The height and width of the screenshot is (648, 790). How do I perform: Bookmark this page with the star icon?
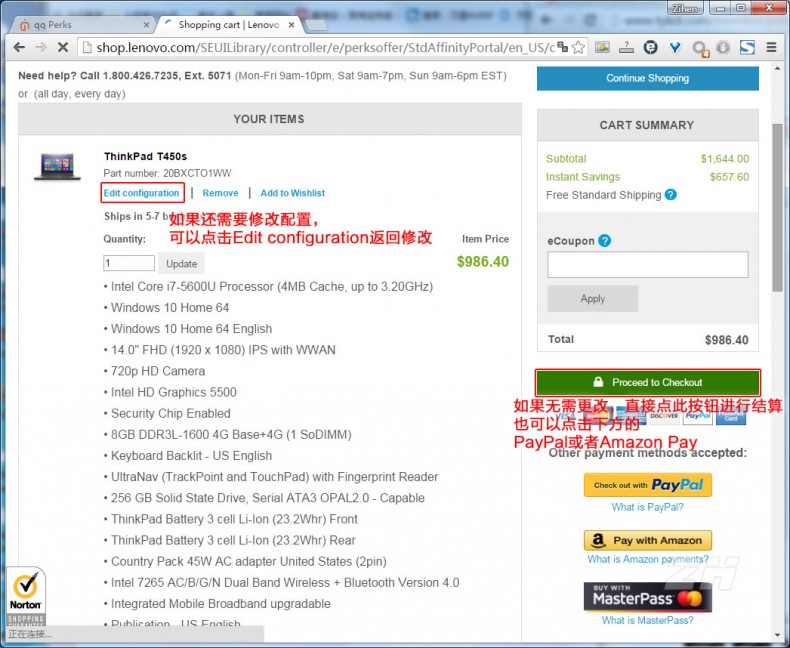pos(580,47)
